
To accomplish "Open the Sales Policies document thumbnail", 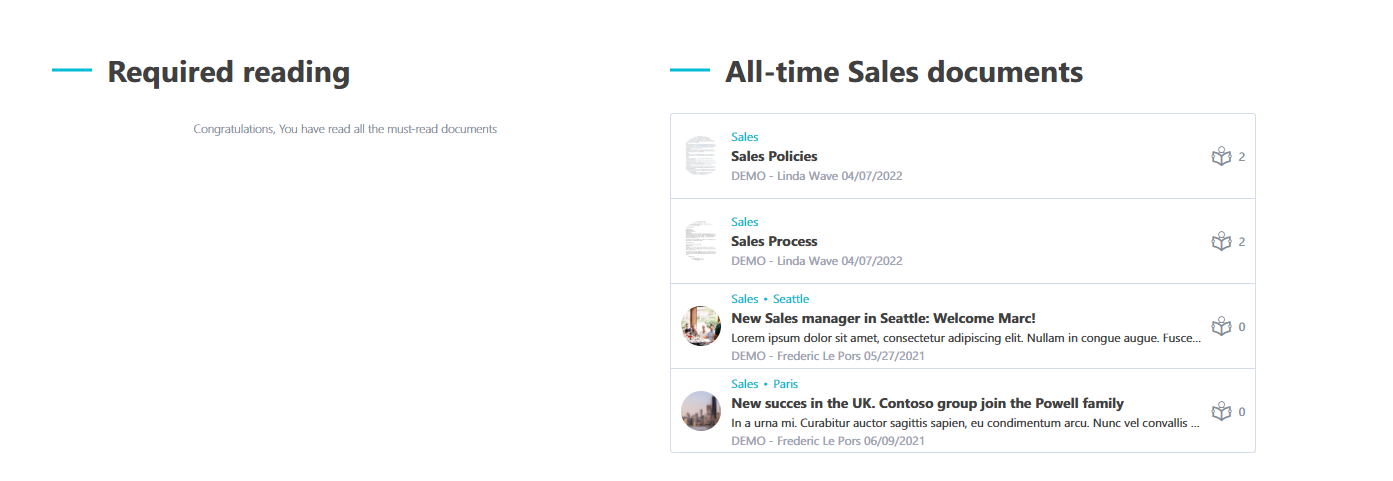I will (x=701, y=157).
